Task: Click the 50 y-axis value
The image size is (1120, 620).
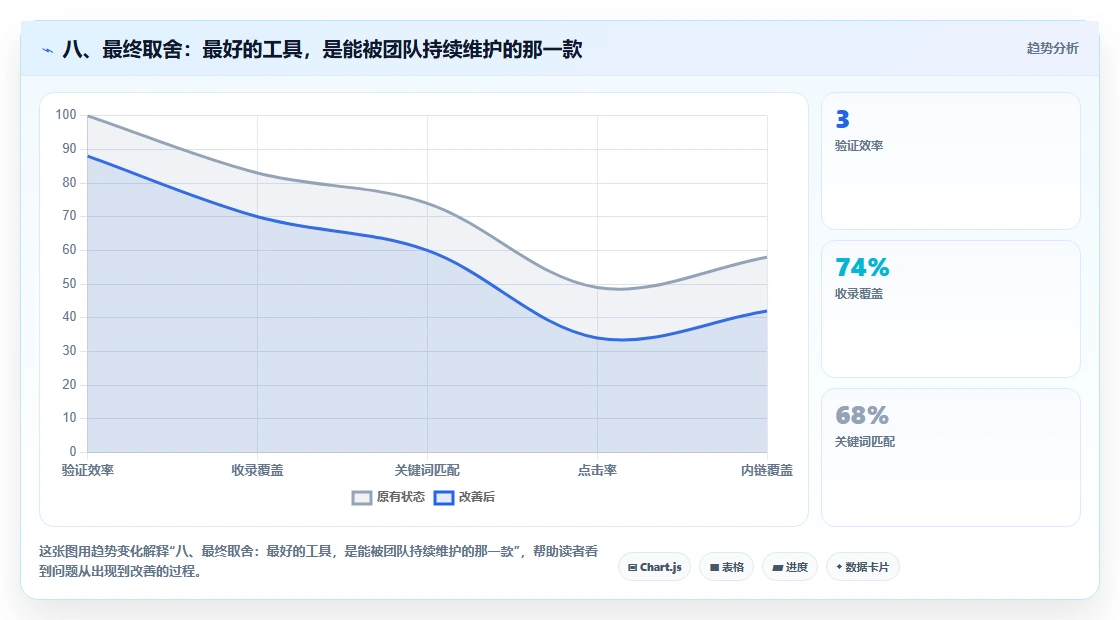Action: [x=69, y=284]
